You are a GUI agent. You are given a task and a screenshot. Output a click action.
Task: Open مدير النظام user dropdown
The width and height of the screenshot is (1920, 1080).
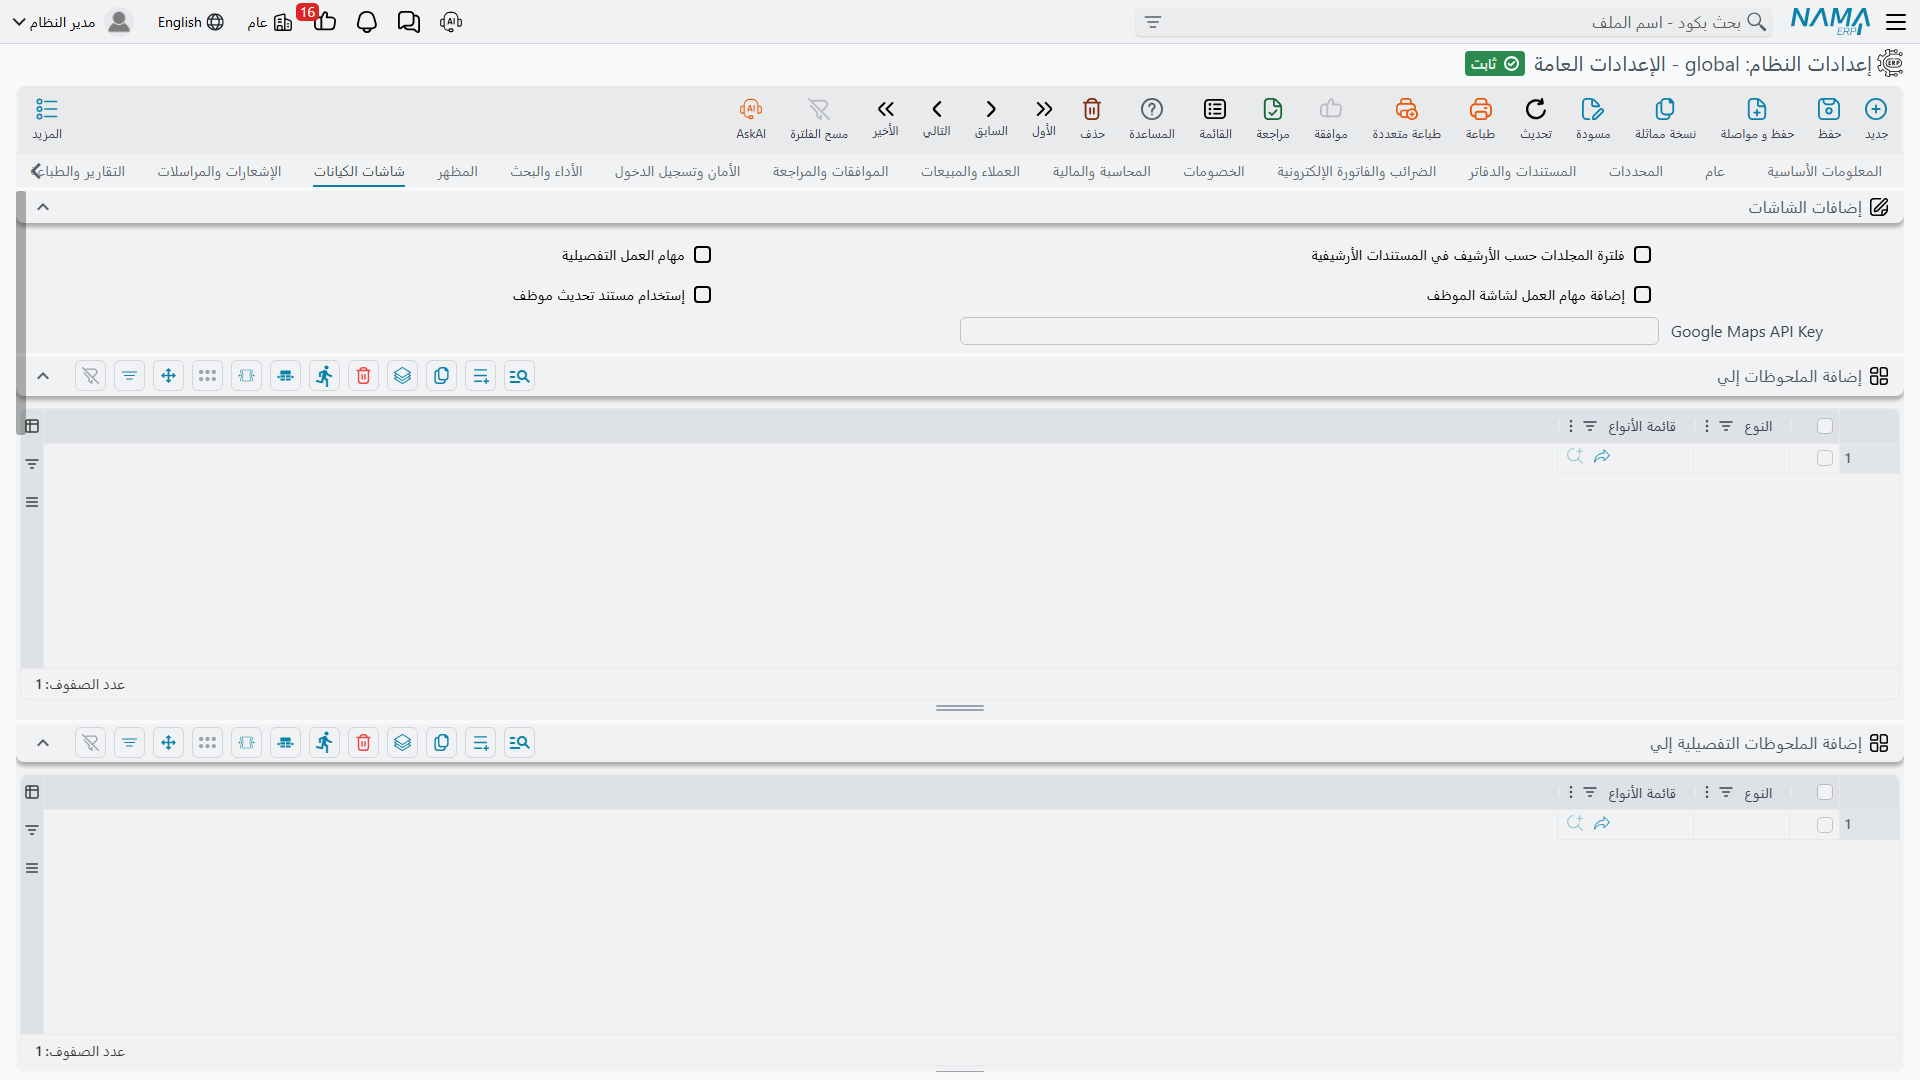pos(71,22)
